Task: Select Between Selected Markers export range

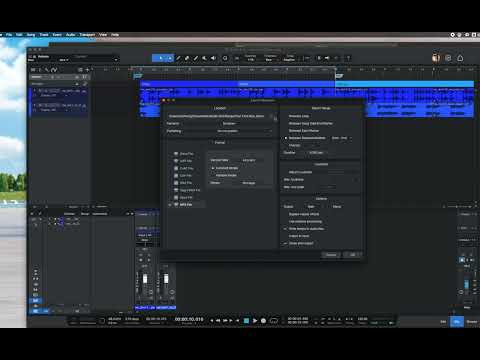Action: [x=305, y=138]
